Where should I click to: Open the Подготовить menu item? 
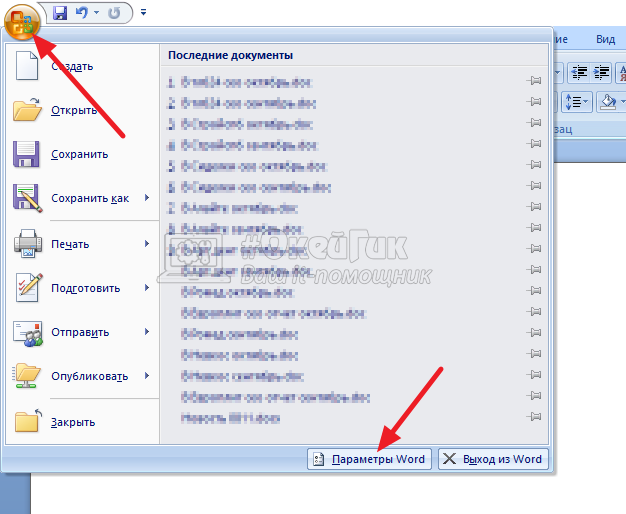tap(82, 288)
